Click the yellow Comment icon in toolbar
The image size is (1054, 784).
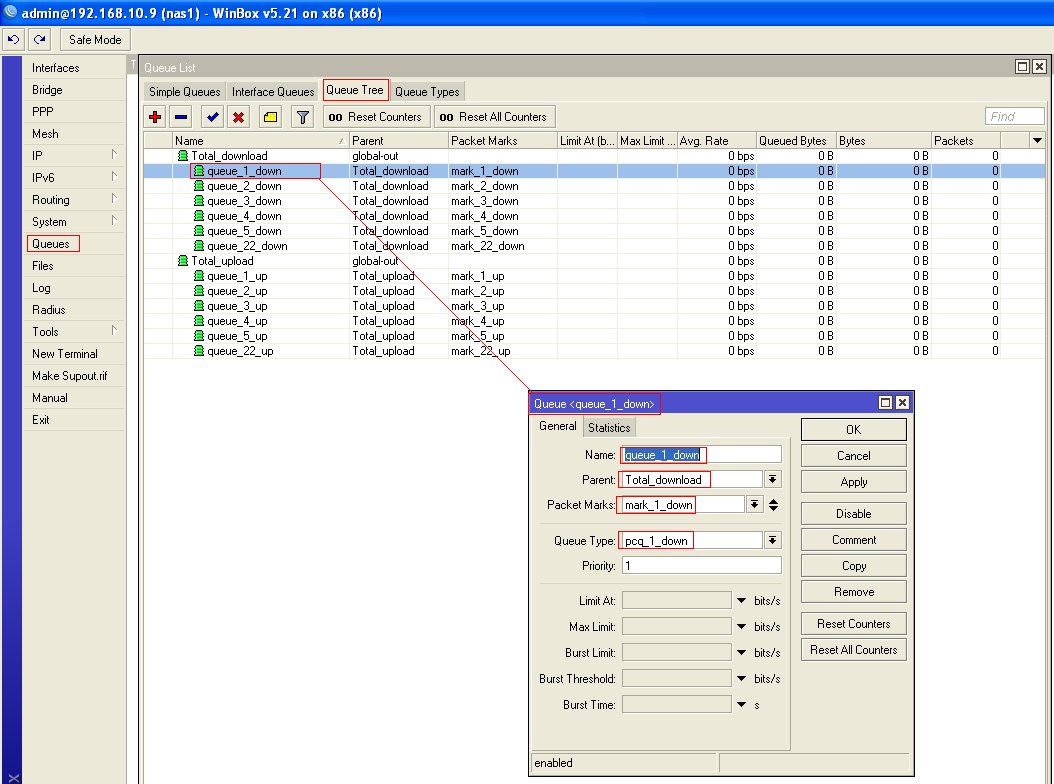(x=270, y=117)
